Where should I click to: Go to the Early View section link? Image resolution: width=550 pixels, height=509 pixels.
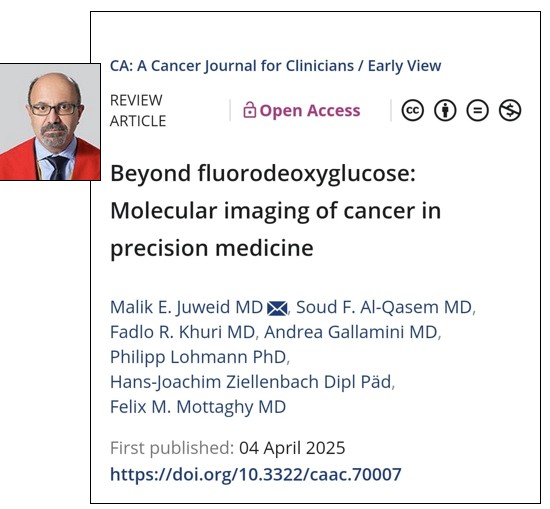point(404,66)
